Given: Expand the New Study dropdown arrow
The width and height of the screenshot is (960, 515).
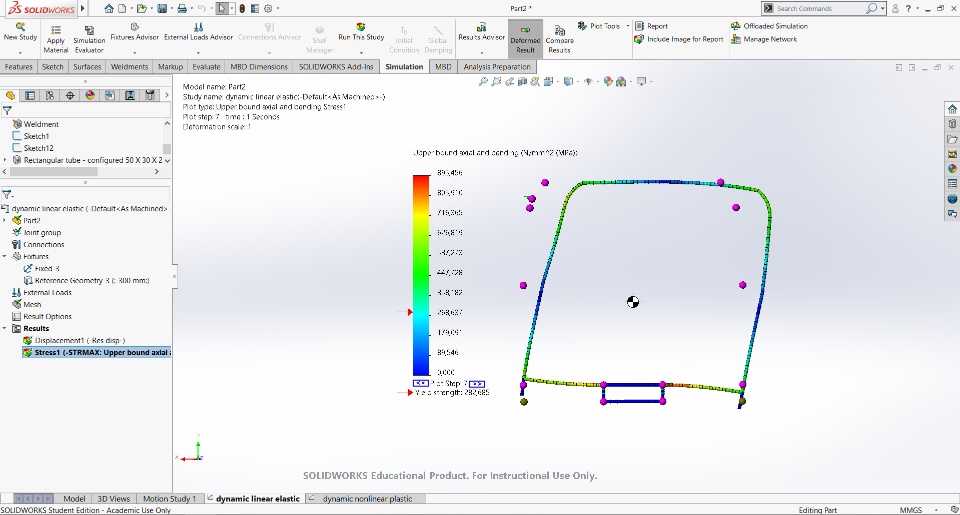Looking at the screenshot, I should [20, 53].
